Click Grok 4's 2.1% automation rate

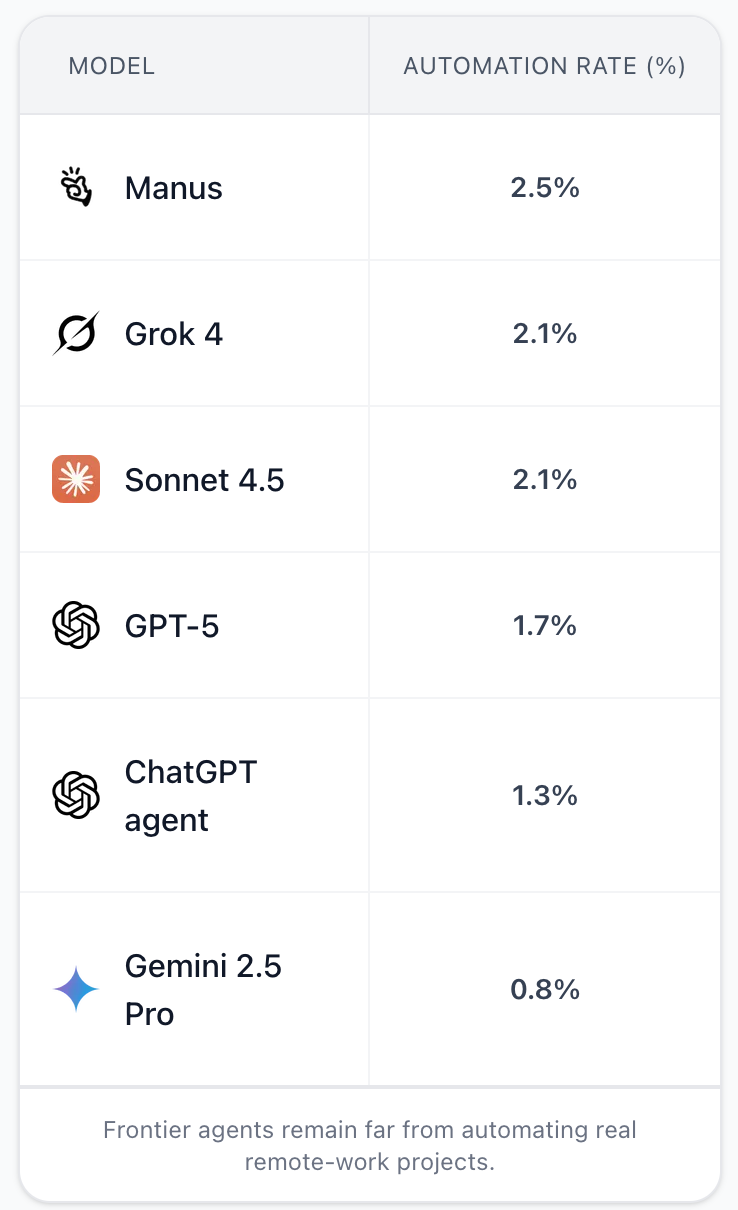pos(545,334)
